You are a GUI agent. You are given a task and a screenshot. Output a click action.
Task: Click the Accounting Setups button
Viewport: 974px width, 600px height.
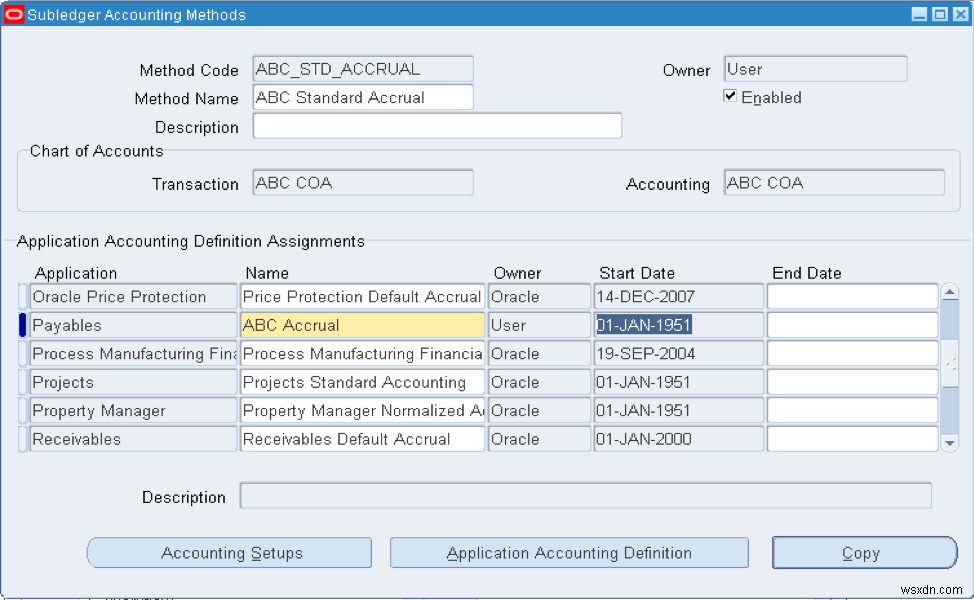tap(230, 553)
